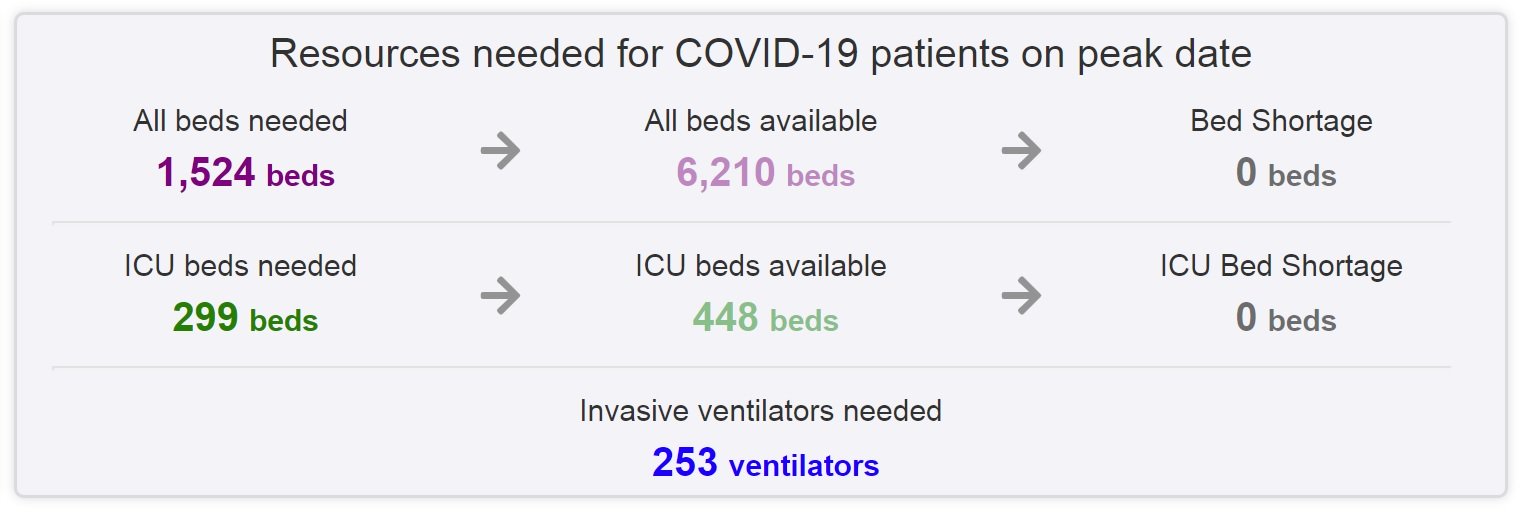Click the Bed Shortage label

(1281, 121)
